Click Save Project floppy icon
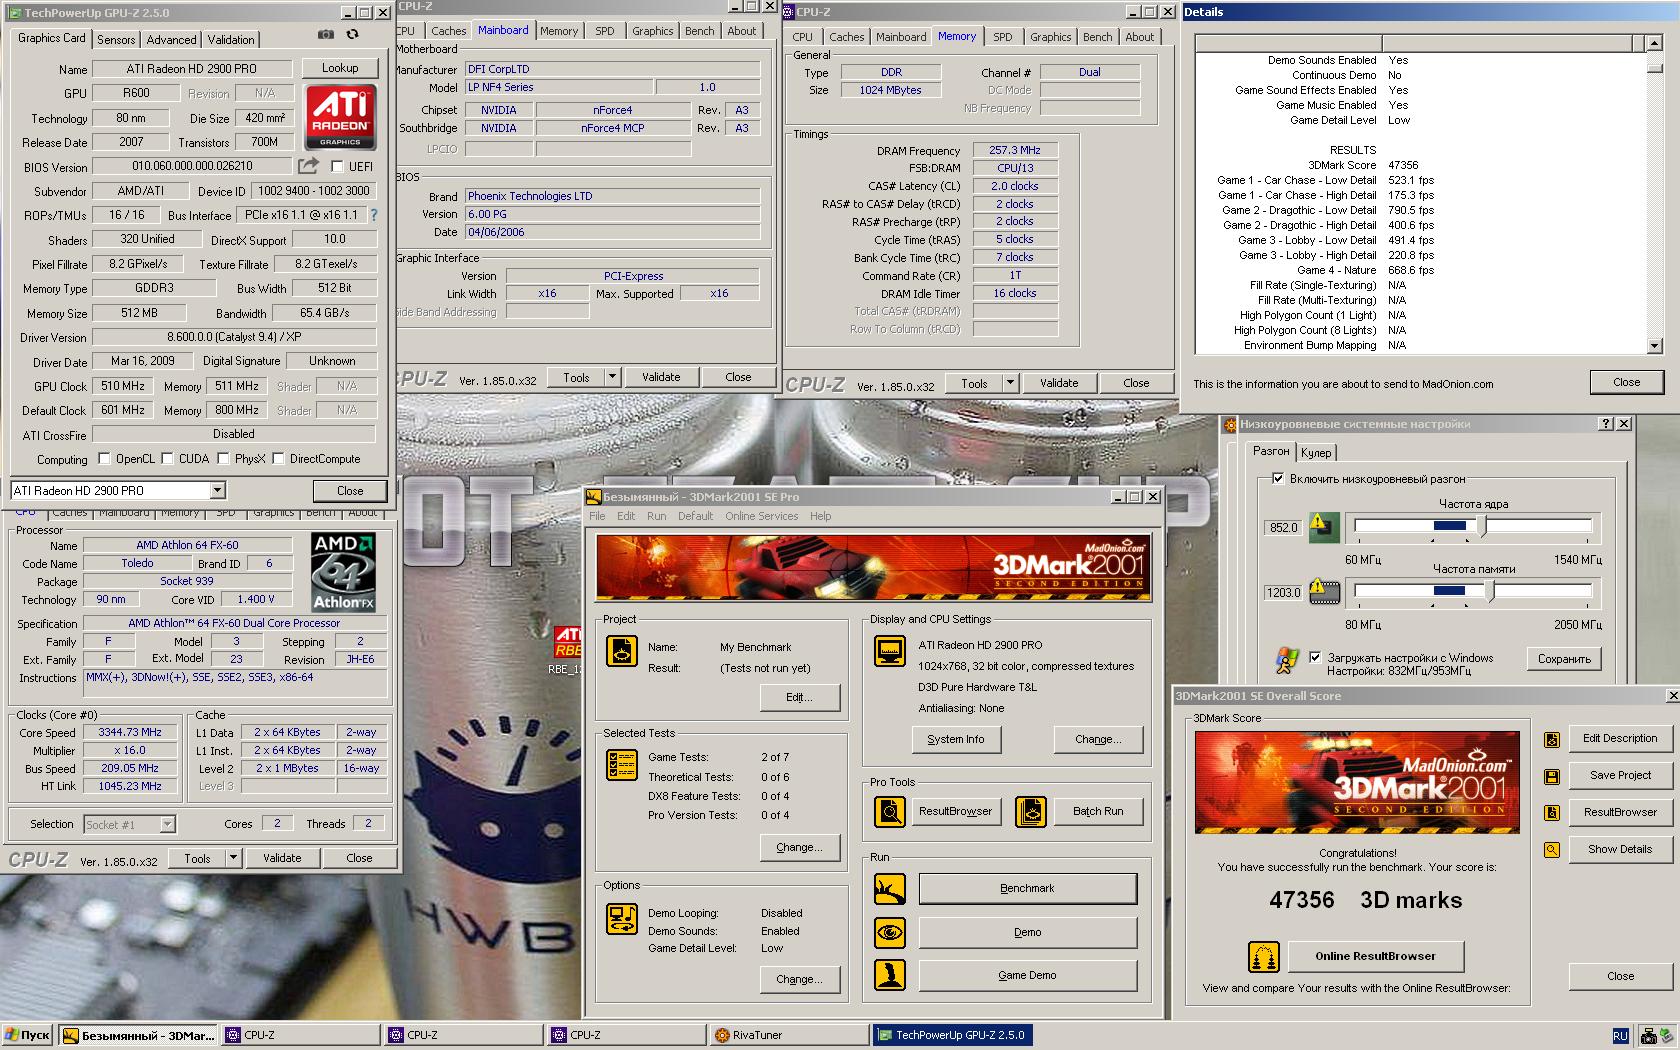 (1552, 776)
